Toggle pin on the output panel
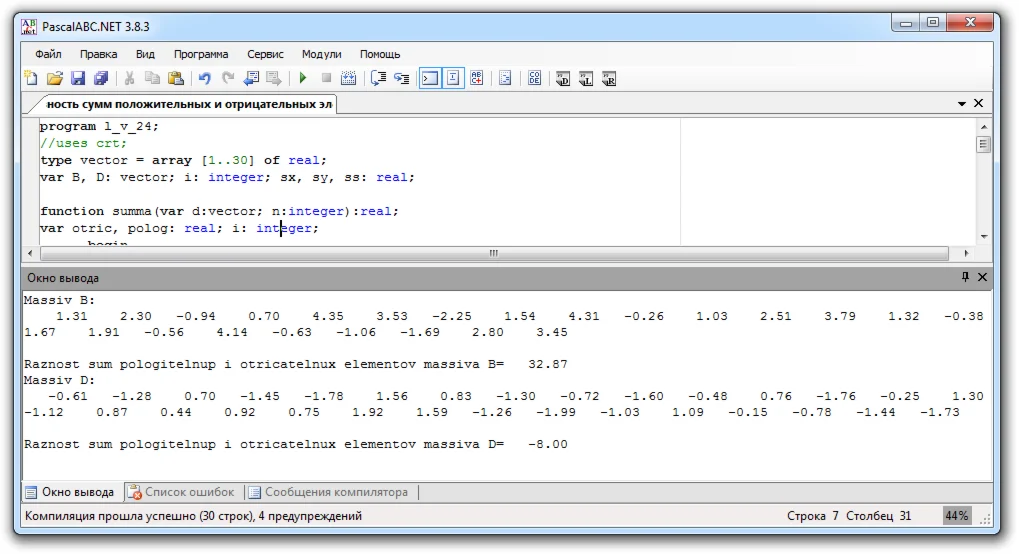Image resolution: width=1019 pixels, height=554 pixels. pos(965,277)
